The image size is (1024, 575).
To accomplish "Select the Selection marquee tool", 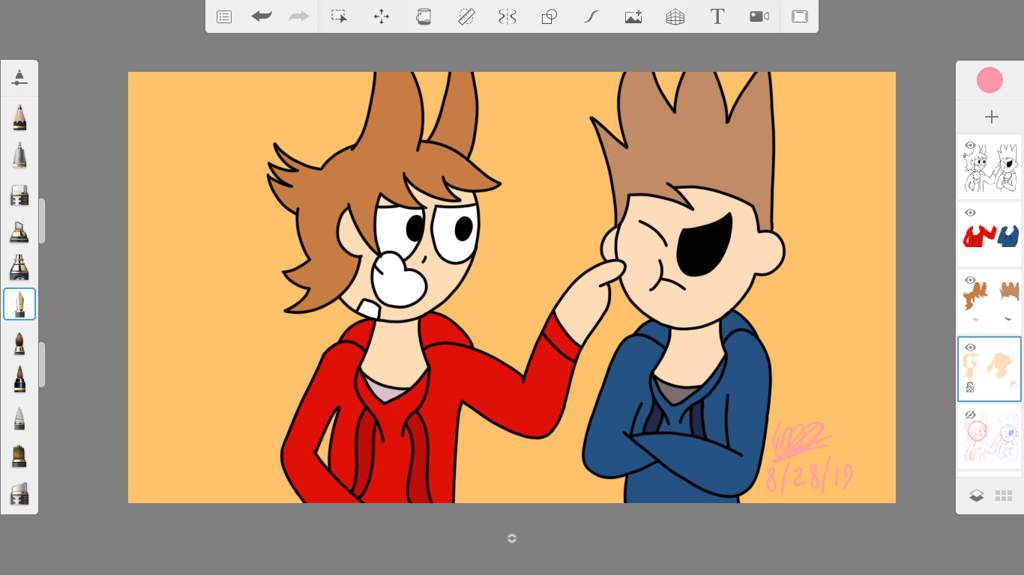I will (x=339, y=16).
